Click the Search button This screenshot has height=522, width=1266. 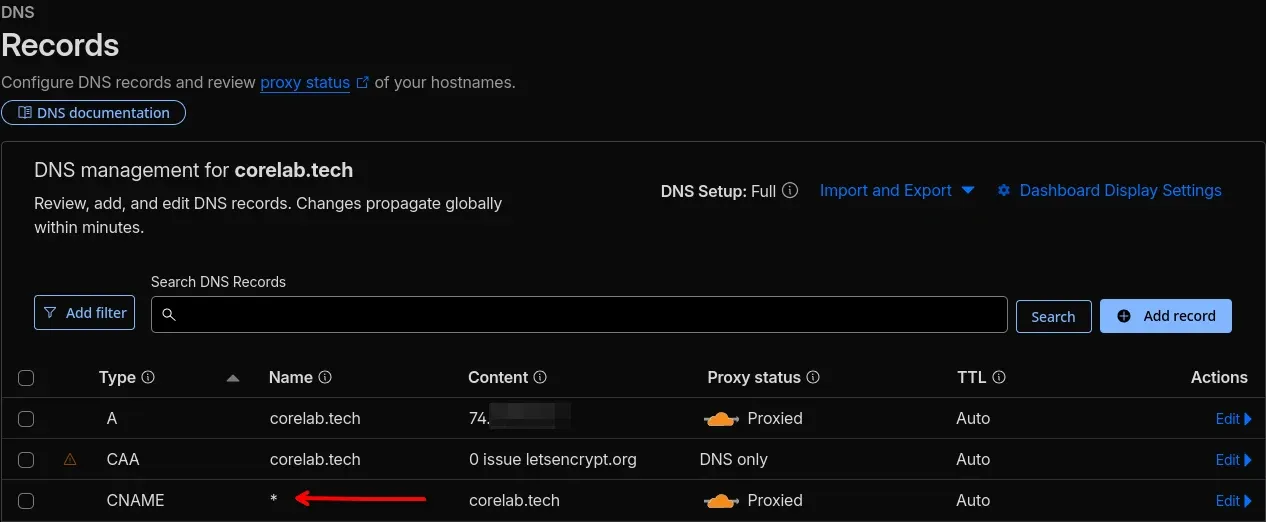coord(1053,316)
